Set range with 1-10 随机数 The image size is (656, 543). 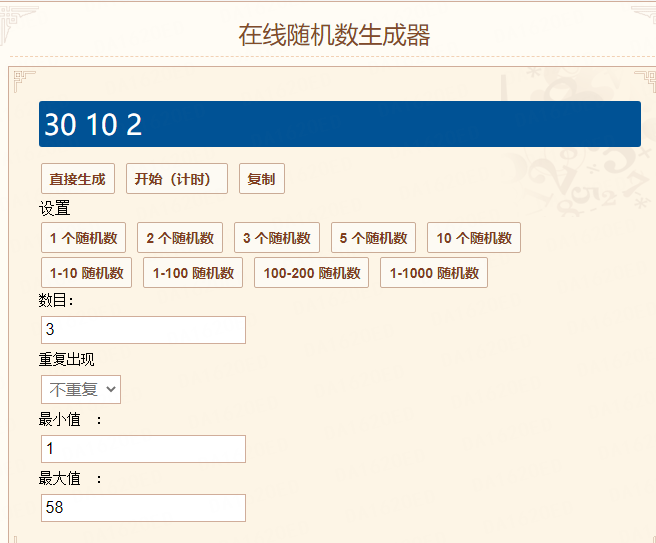coord(86,273)
